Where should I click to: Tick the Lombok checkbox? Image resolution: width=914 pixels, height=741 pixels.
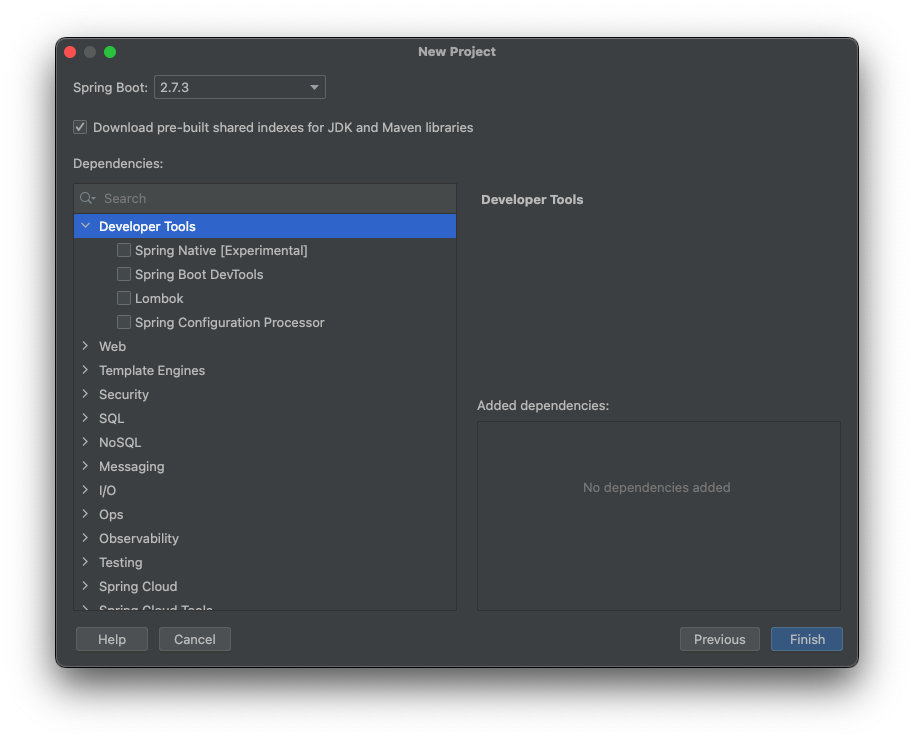[124, 298]
